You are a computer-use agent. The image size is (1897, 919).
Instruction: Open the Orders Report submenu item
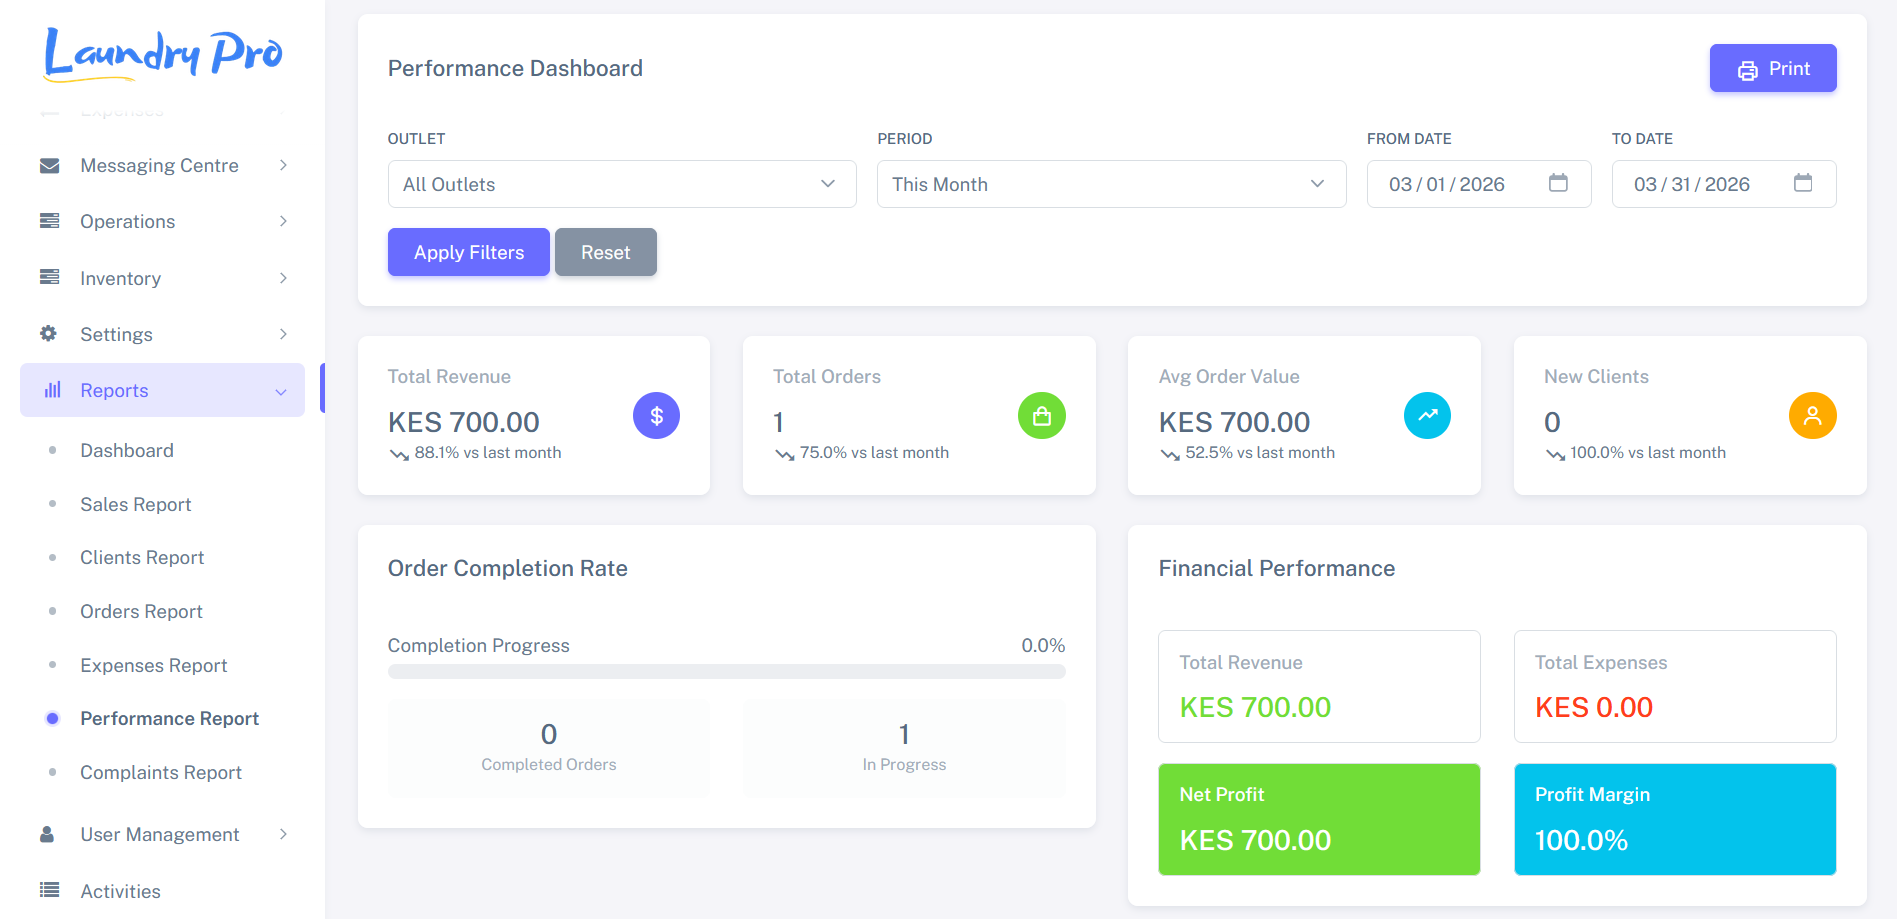pyautogui.click(x=141, y=611)
